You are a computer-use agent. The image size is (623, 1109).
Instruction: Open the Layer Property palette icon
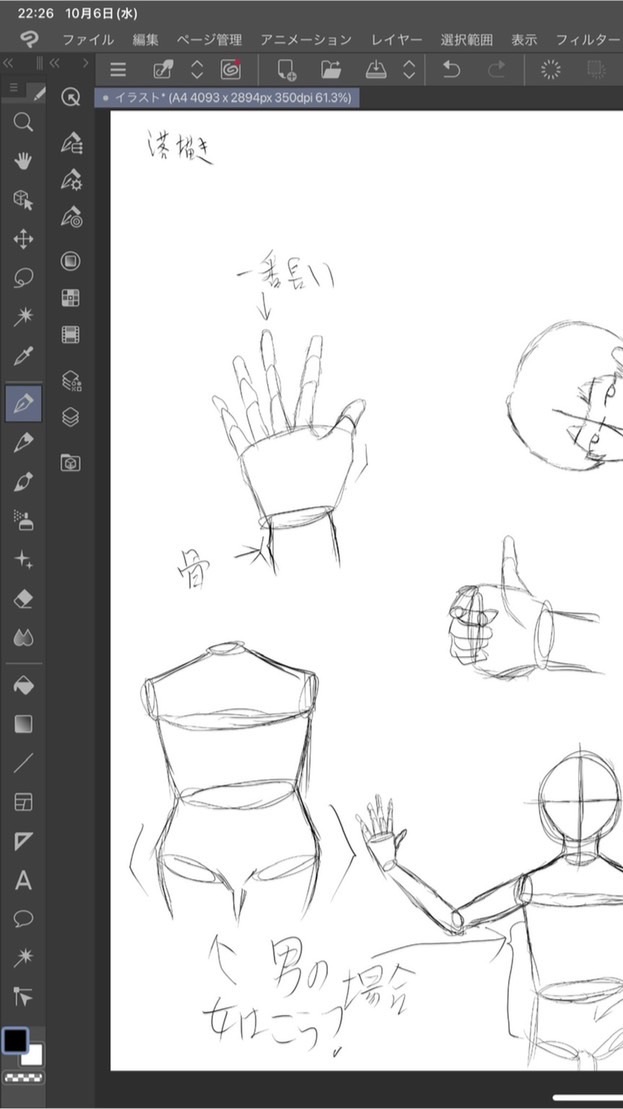(71, 381)
